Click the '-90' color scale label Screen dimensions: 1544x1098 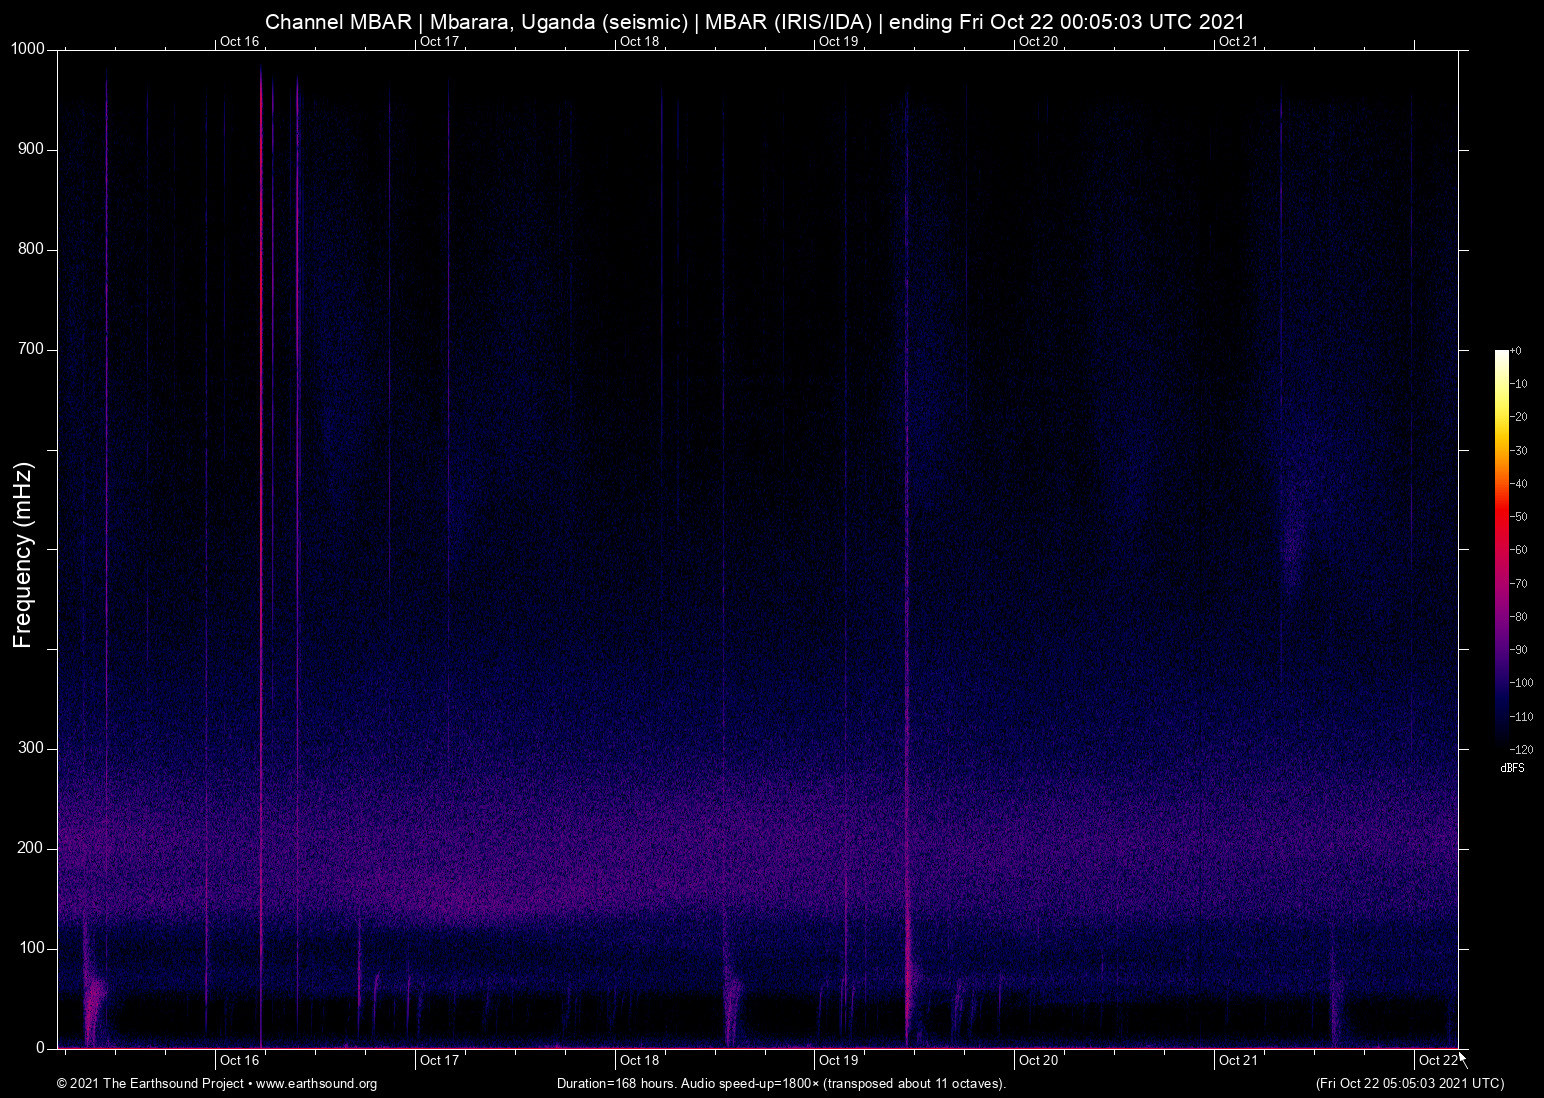(x=1518, y=650)
